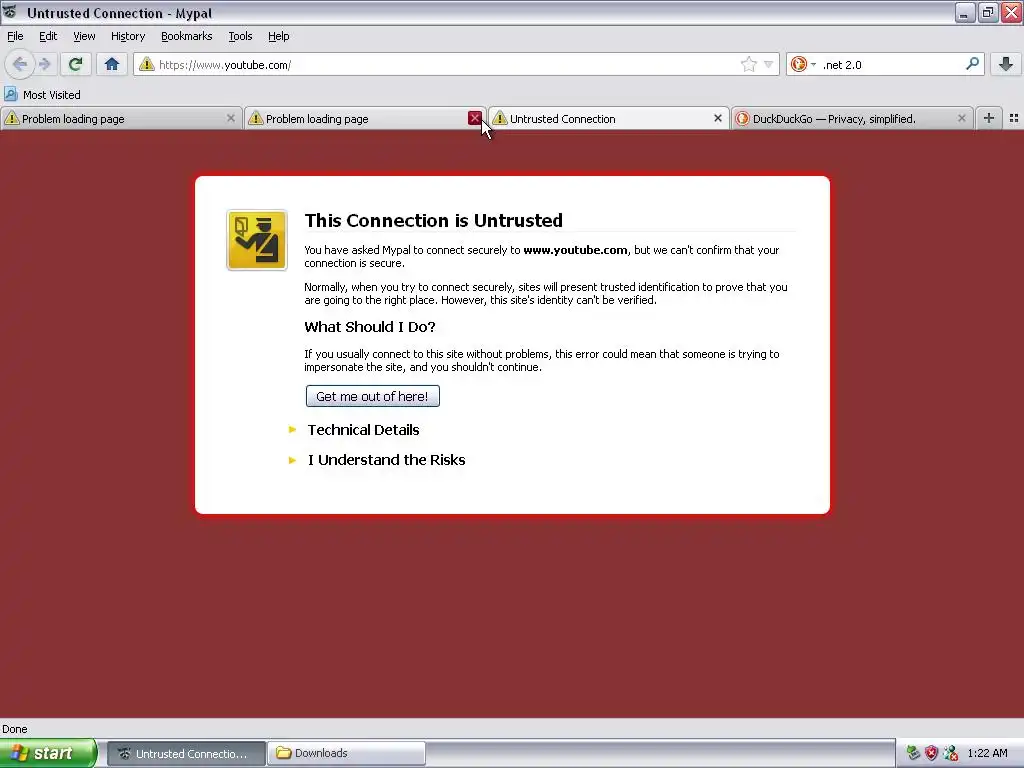Restore down the Mypal window
1024x768 pixels.
988,12
